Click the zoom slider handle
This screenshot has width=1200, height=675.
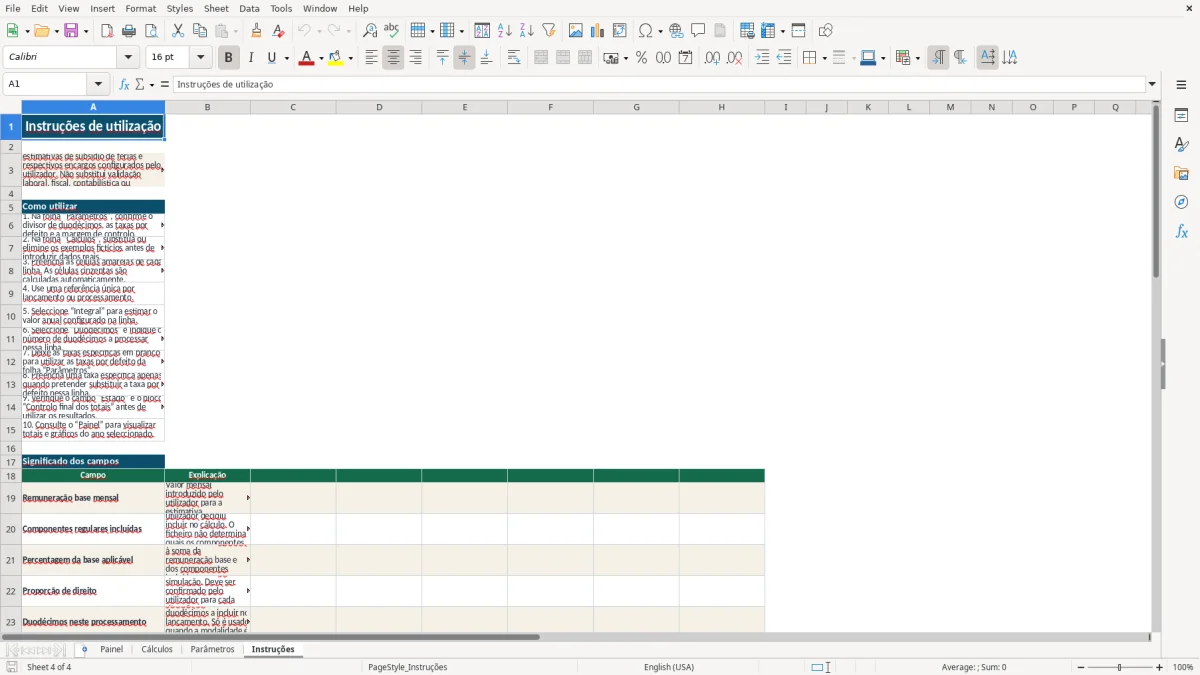(x=1119, y=667)
